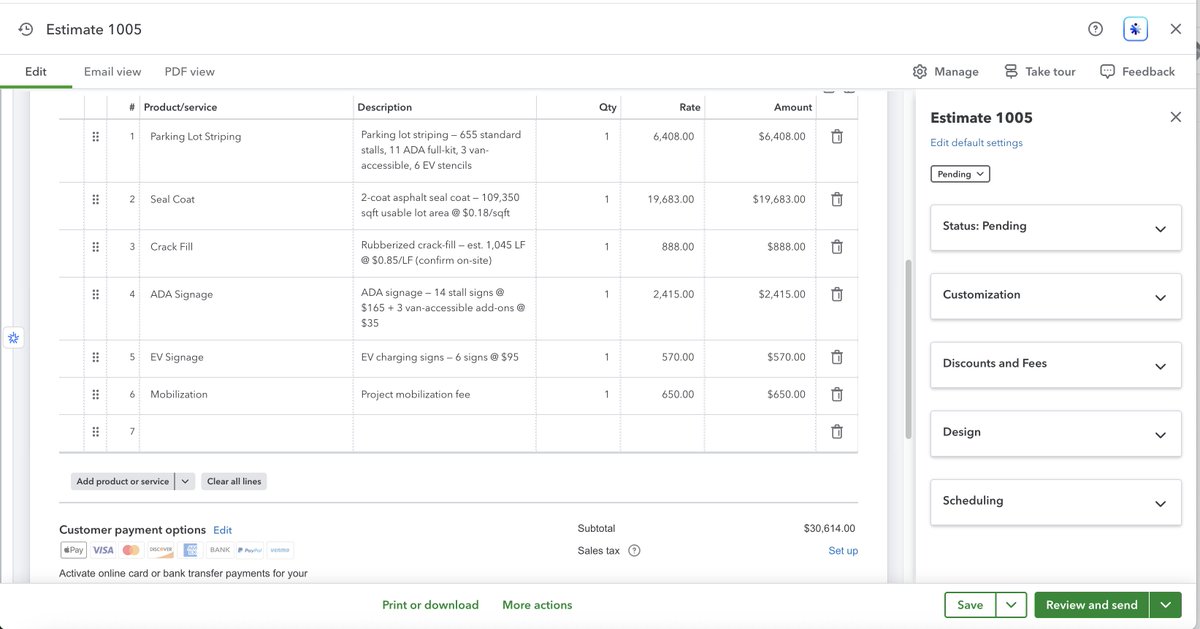The width and height of the screenshot is (1200, 629).
Task: Select 'Project mobilization fee' description
Action: click(415, 394)
